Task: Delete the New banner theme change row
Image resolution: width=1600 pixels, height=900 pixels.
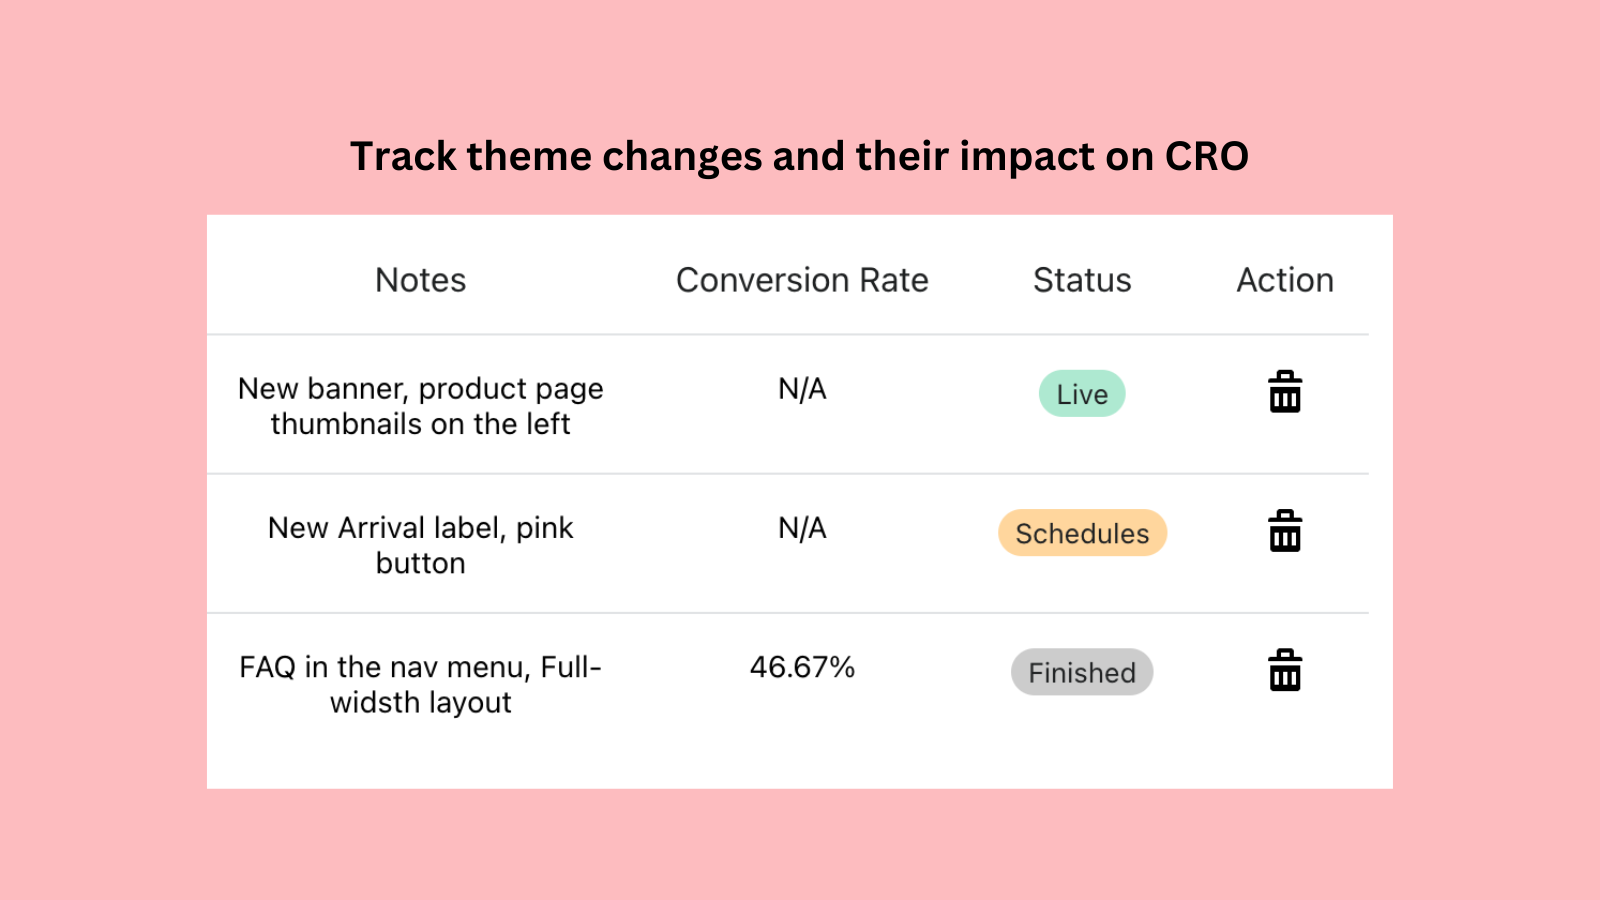Action: (1285, 392)
